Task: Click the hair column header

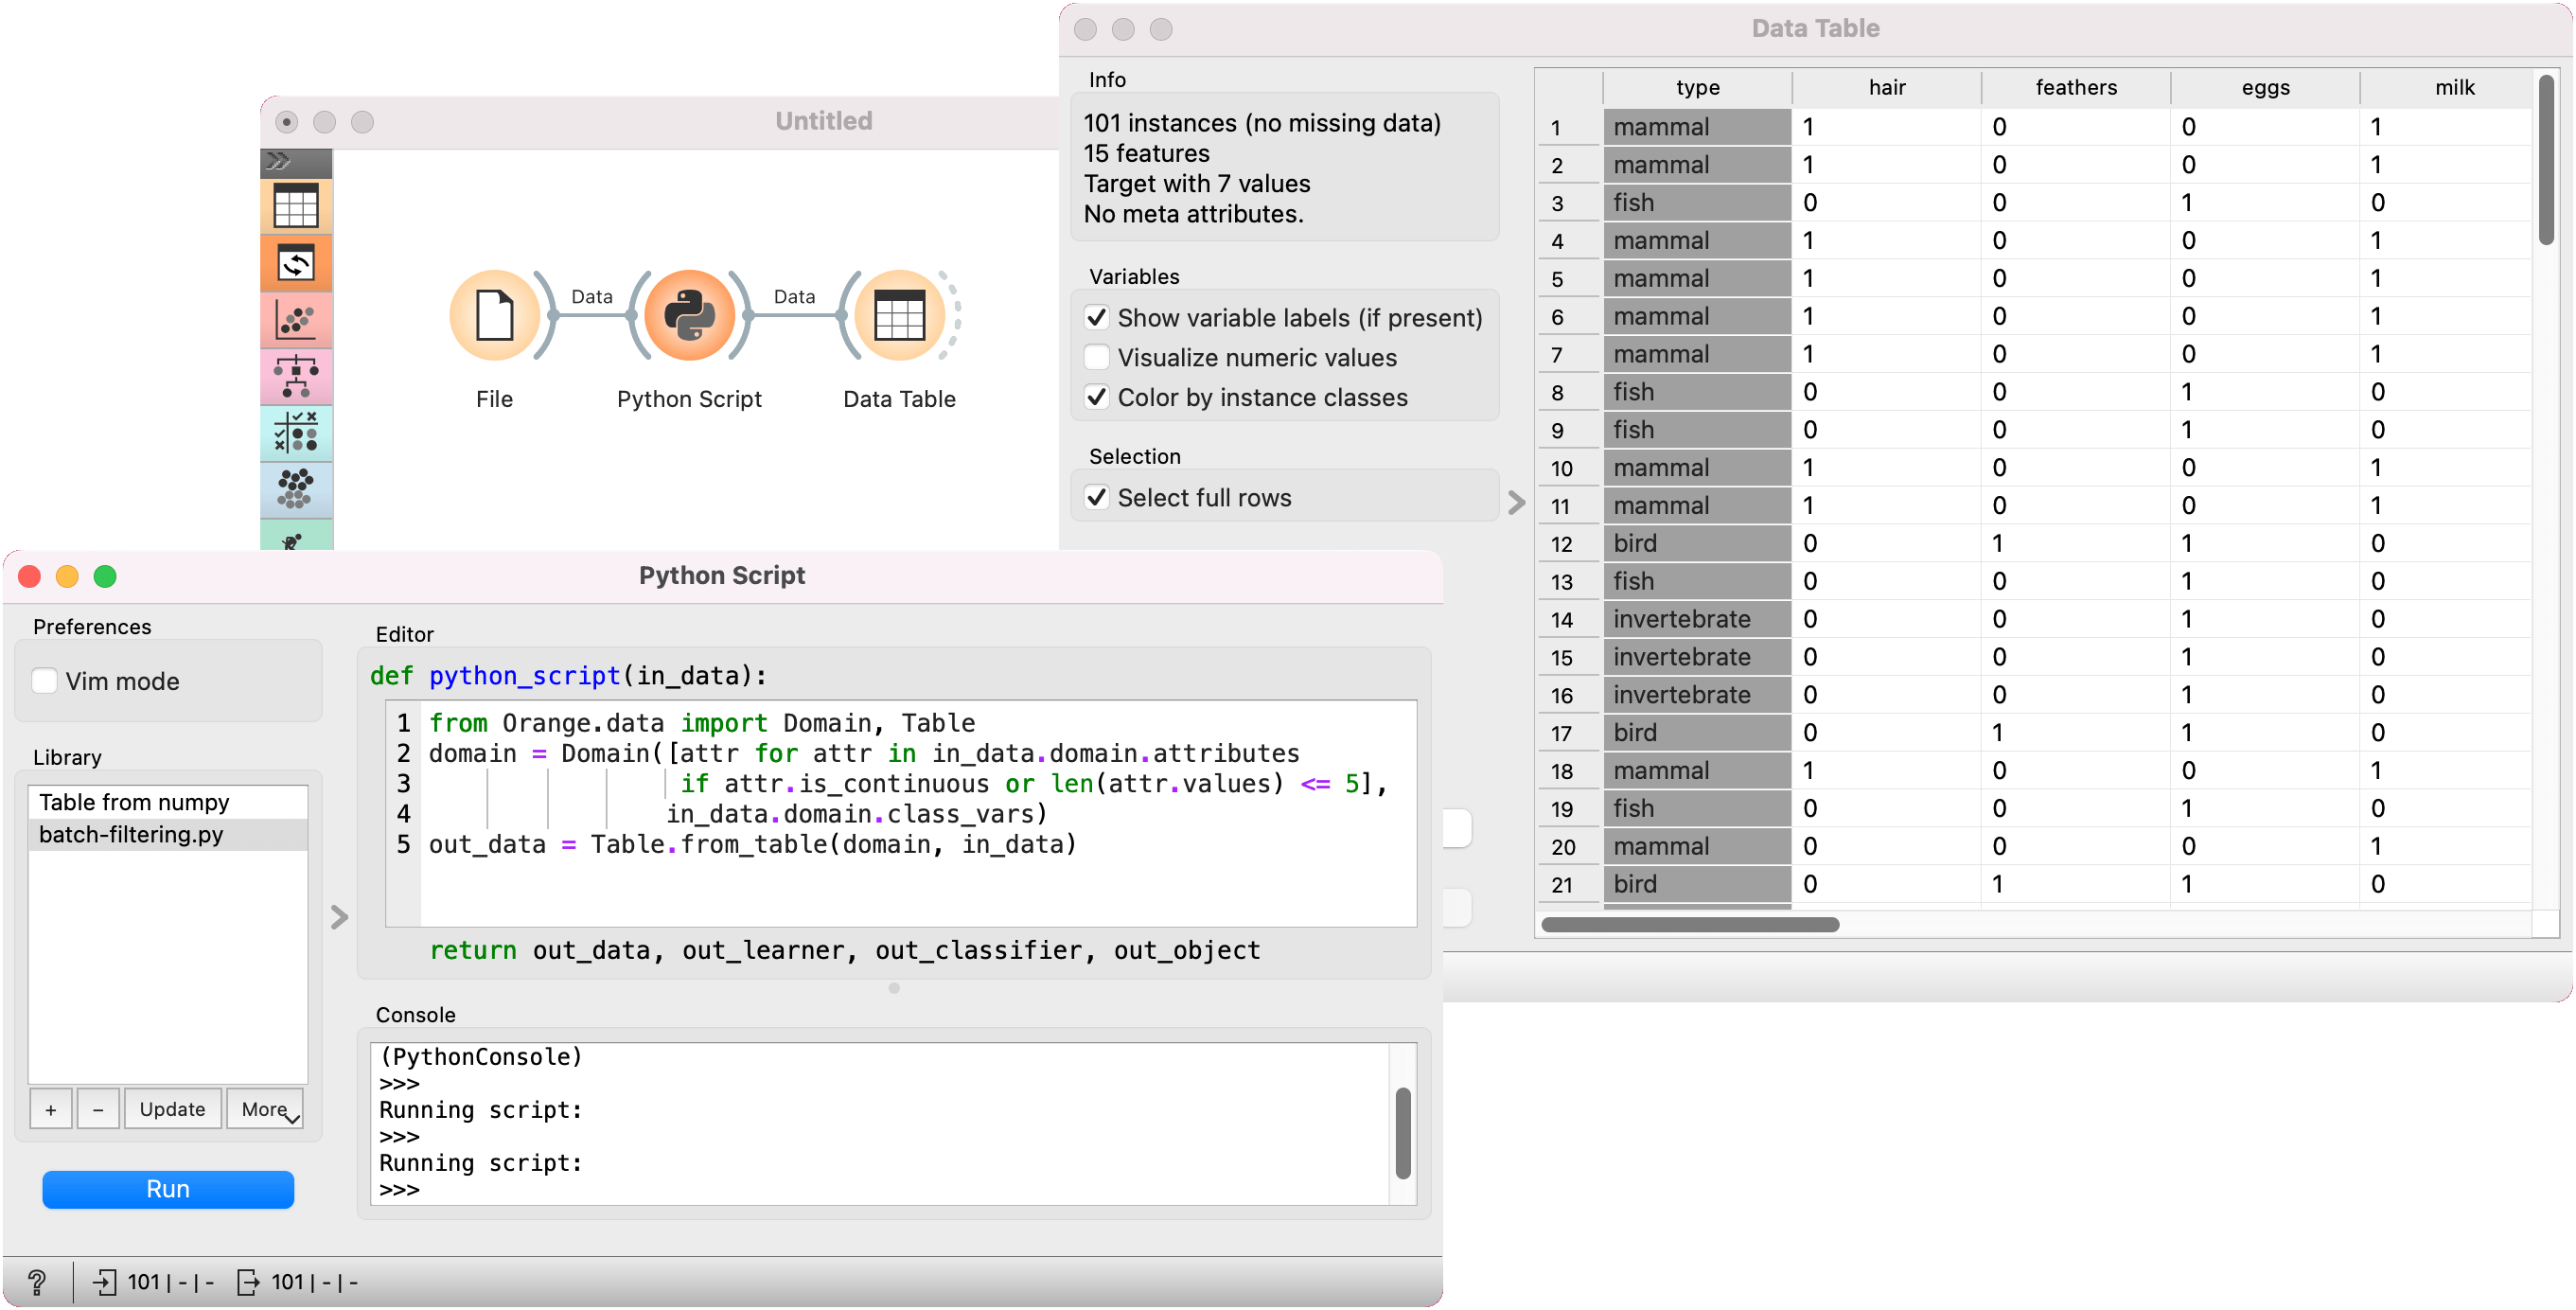Action: pos(1886,88)
